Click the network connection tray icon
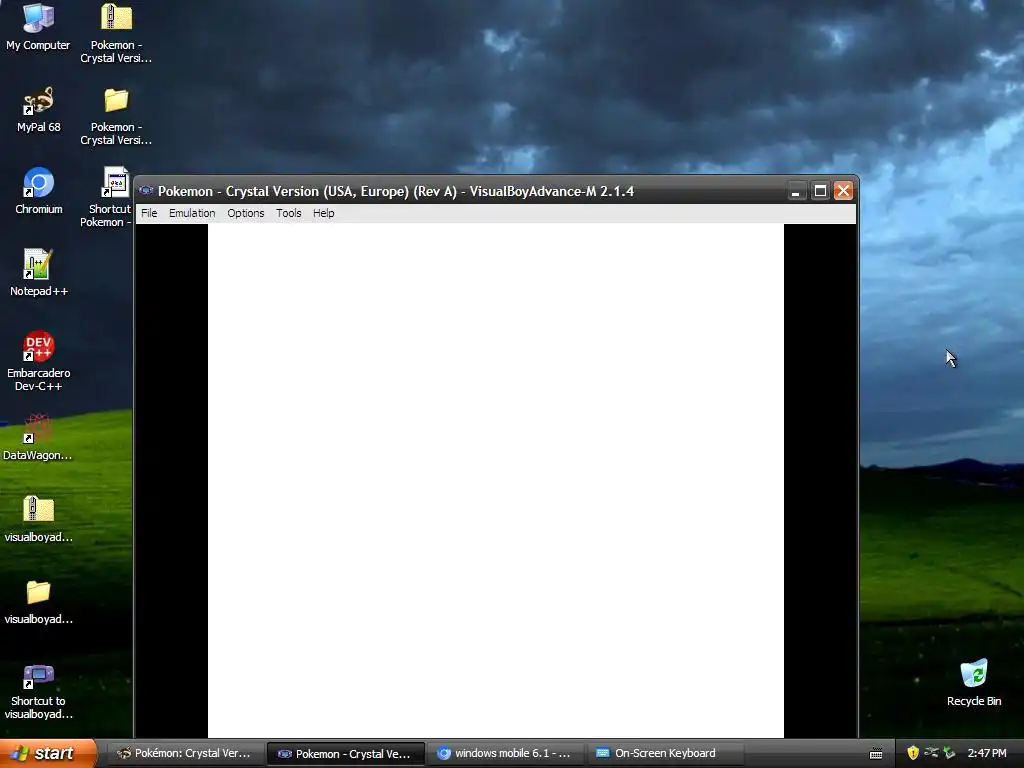Viewport: 1024px width, 768px height. click(x=931, y=753)
